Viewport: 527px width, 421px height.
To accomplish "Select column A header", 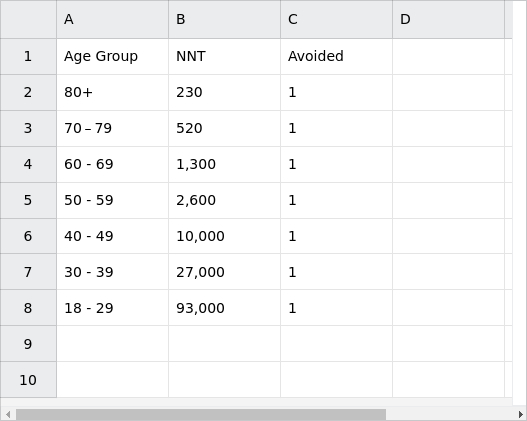I will [x=113, y=19].
